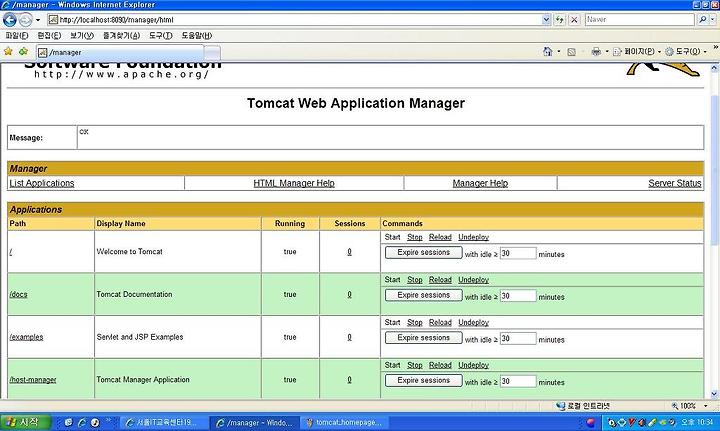Click the Naver search box
Screen dimensions: 720x431
point(639,20)
